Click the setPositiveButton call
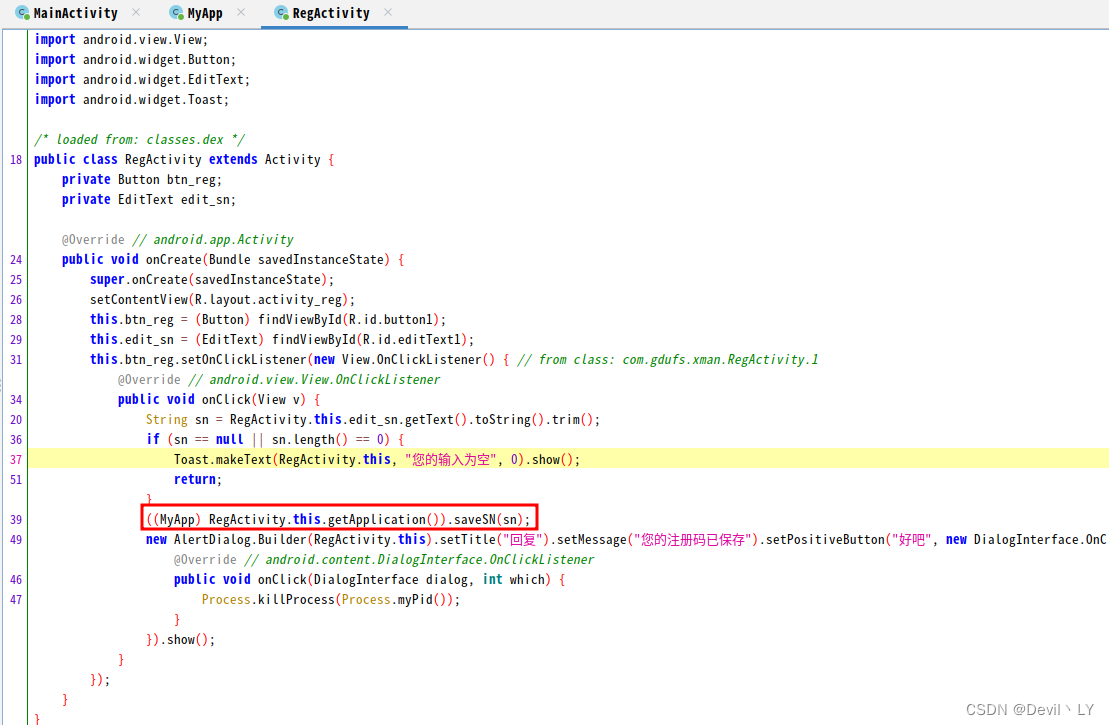This screenshot has height=725, width=1109. tap(825, 540)
